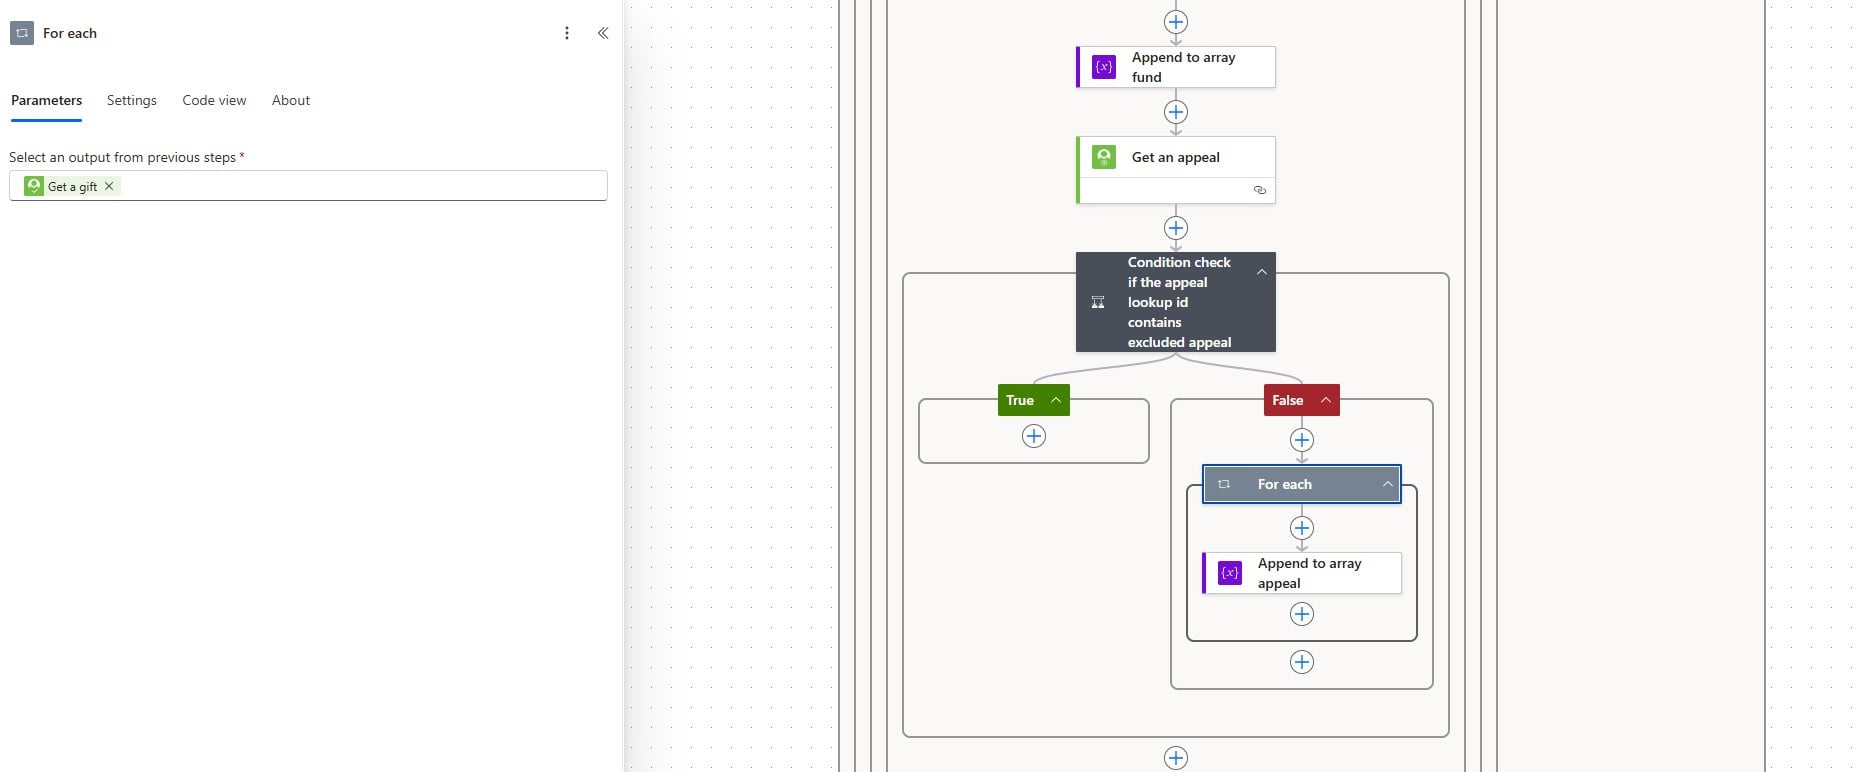Add step between Append fund and Get an appeal
The image size is (1865, 772).
pos(1176,112)
